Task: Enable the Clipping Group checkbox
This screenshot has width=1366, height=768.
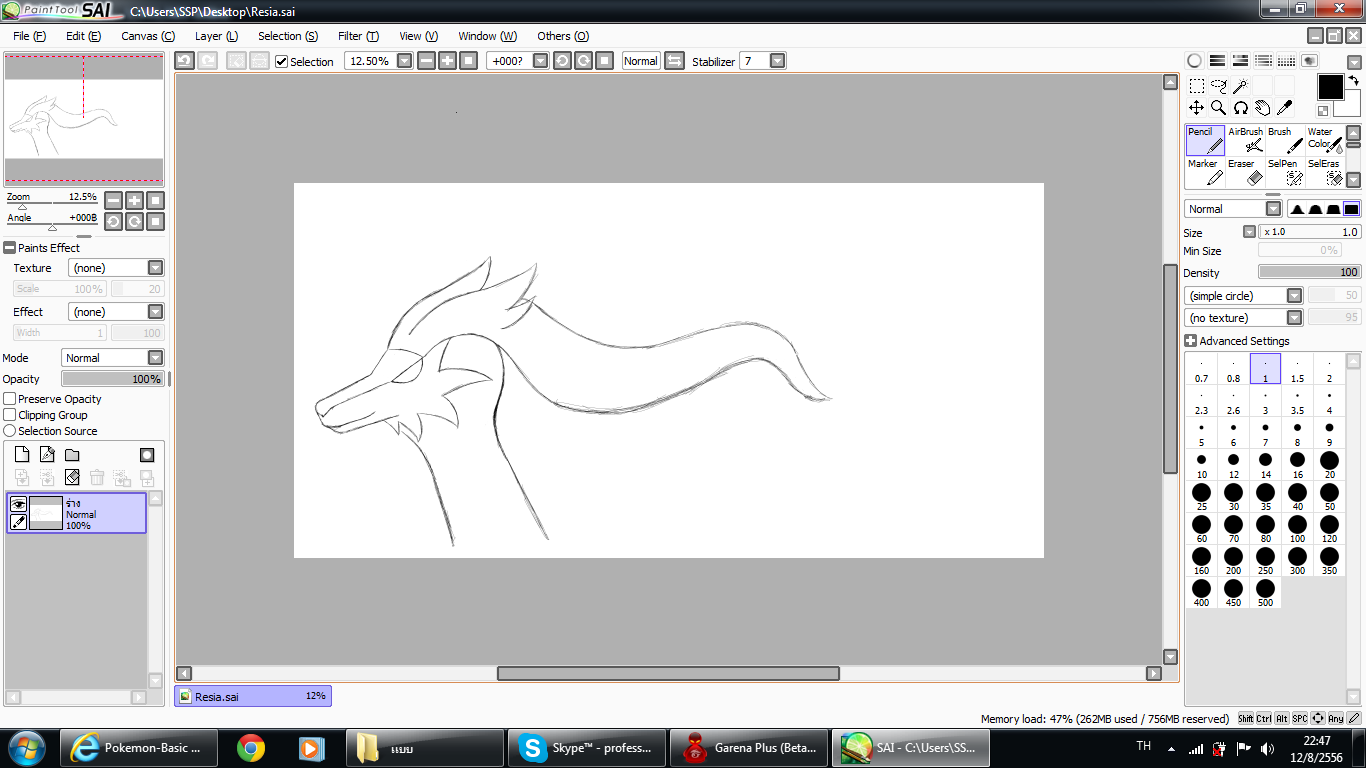Action: [10, 415]
